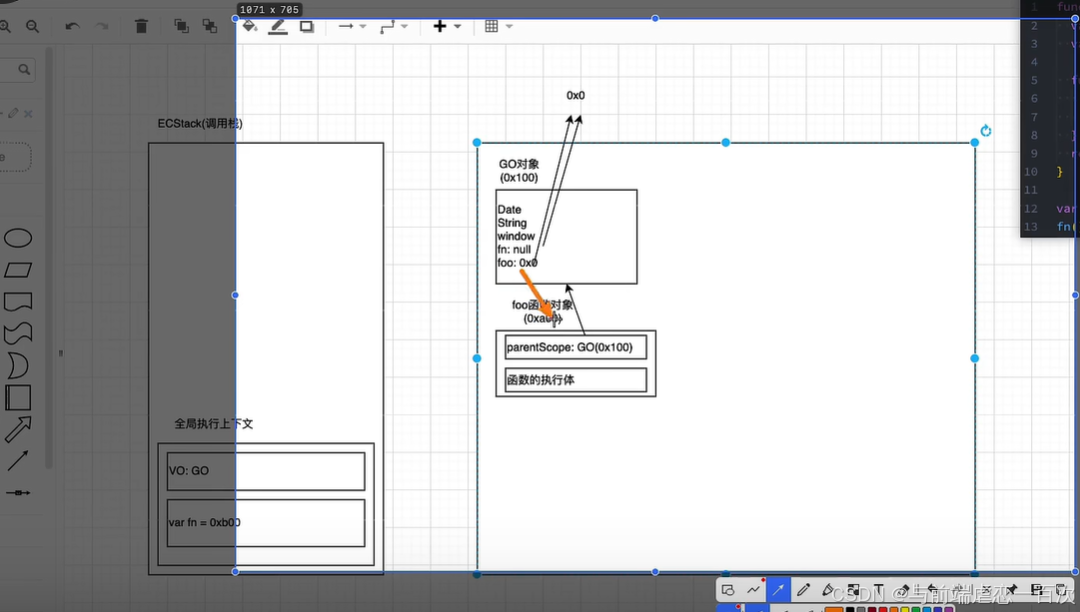
Task: Select the screenshot mosaic blur tool
Action: 854,590
